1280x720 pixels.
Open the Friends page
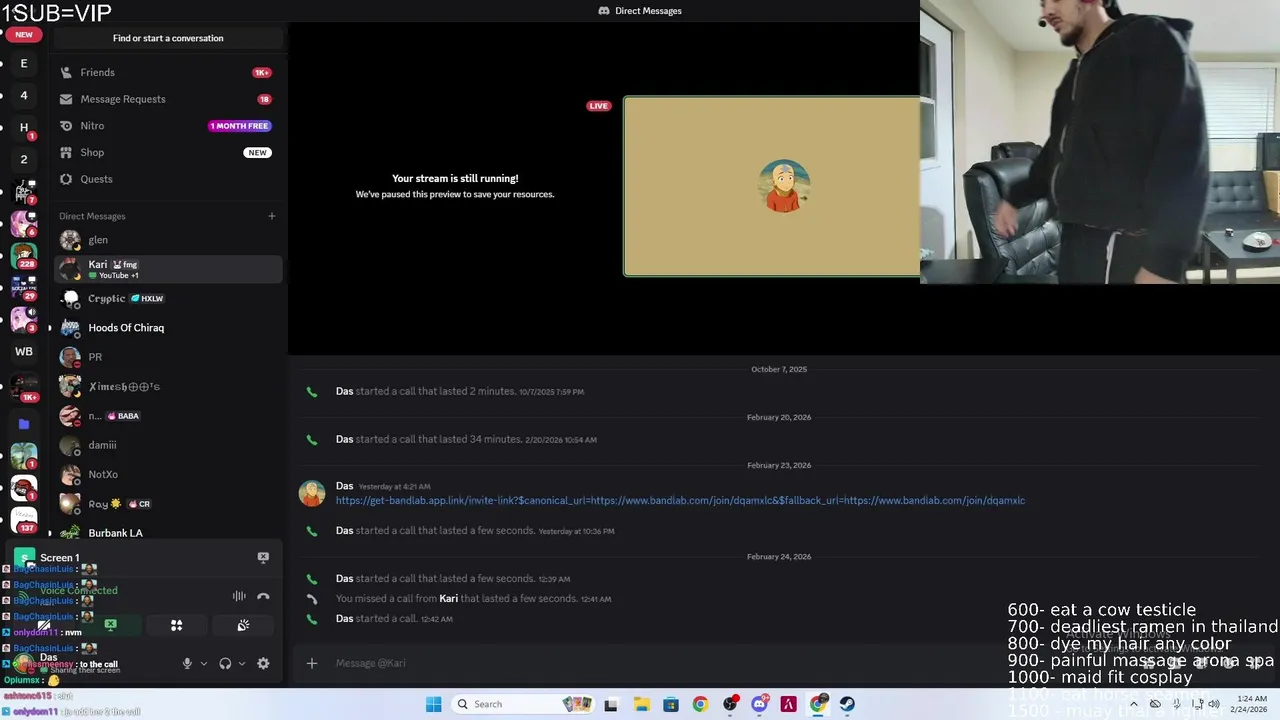pos(168,72)
